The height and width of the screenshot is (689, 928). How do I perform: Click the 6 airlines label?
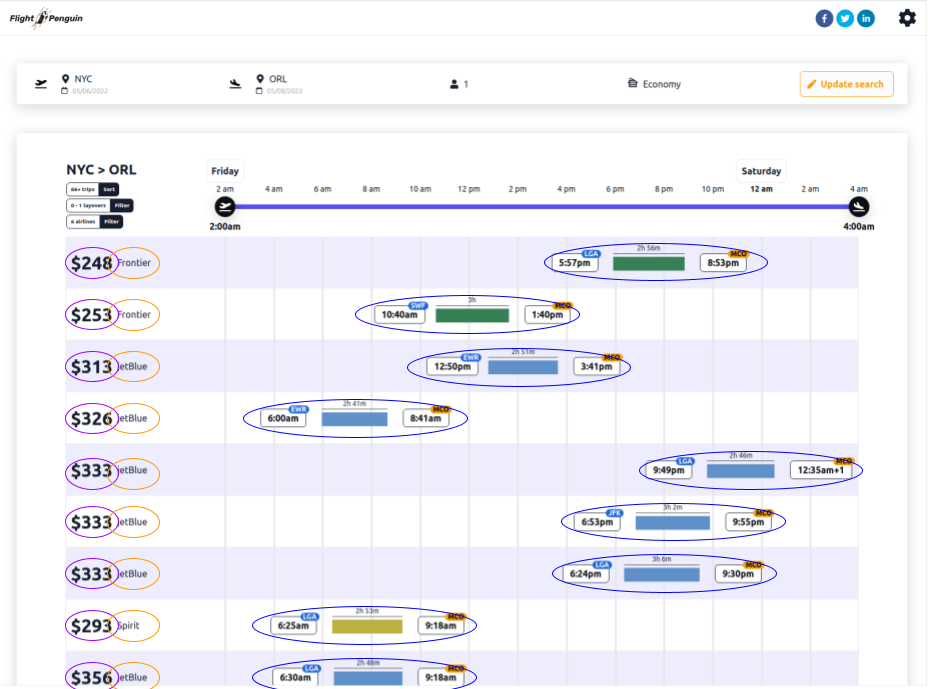pyautogui.click(x=83, y=221)
